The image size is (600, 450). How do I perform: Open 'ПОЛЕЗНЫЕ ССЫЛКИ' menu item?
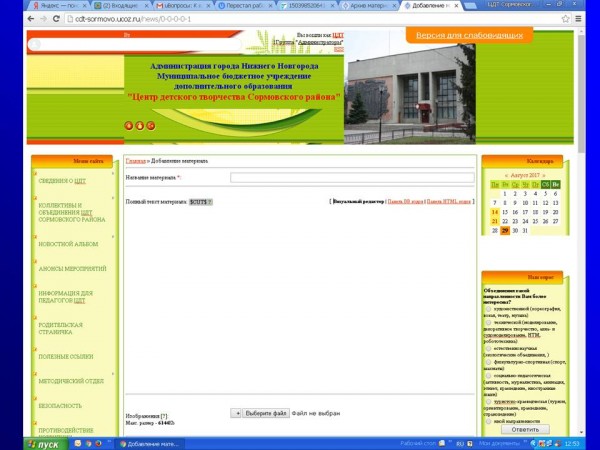point(66,356)
